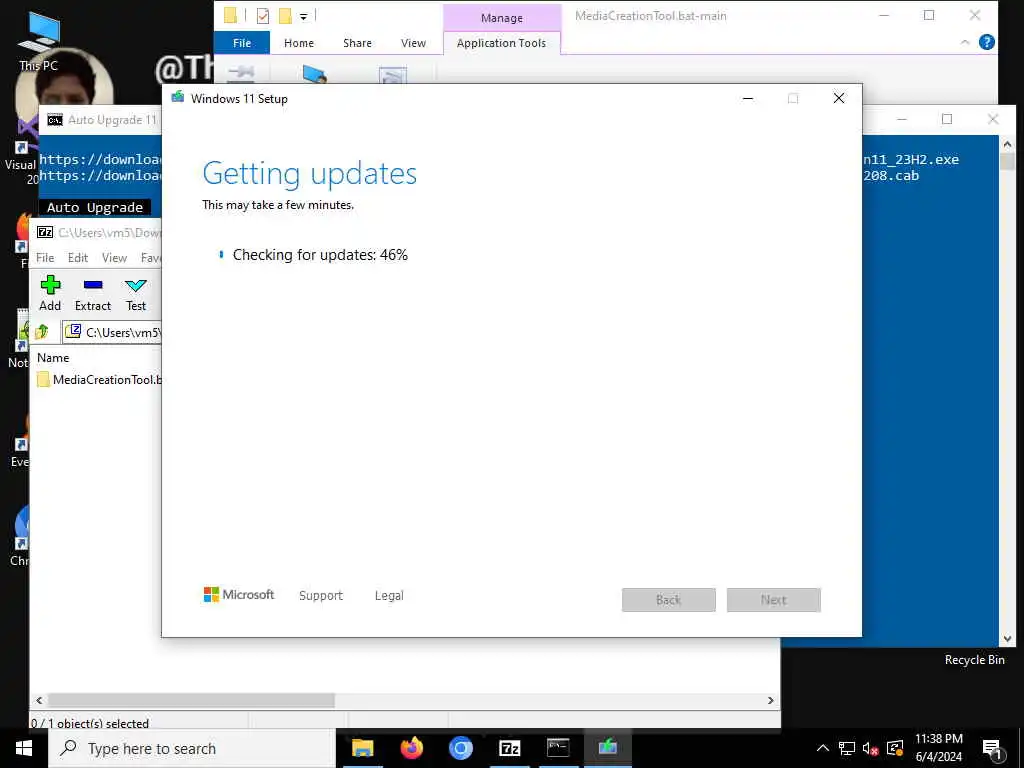The image size is (1024, 768).
Task: Open File tab in File Explorer
Action: coord(242,43)
